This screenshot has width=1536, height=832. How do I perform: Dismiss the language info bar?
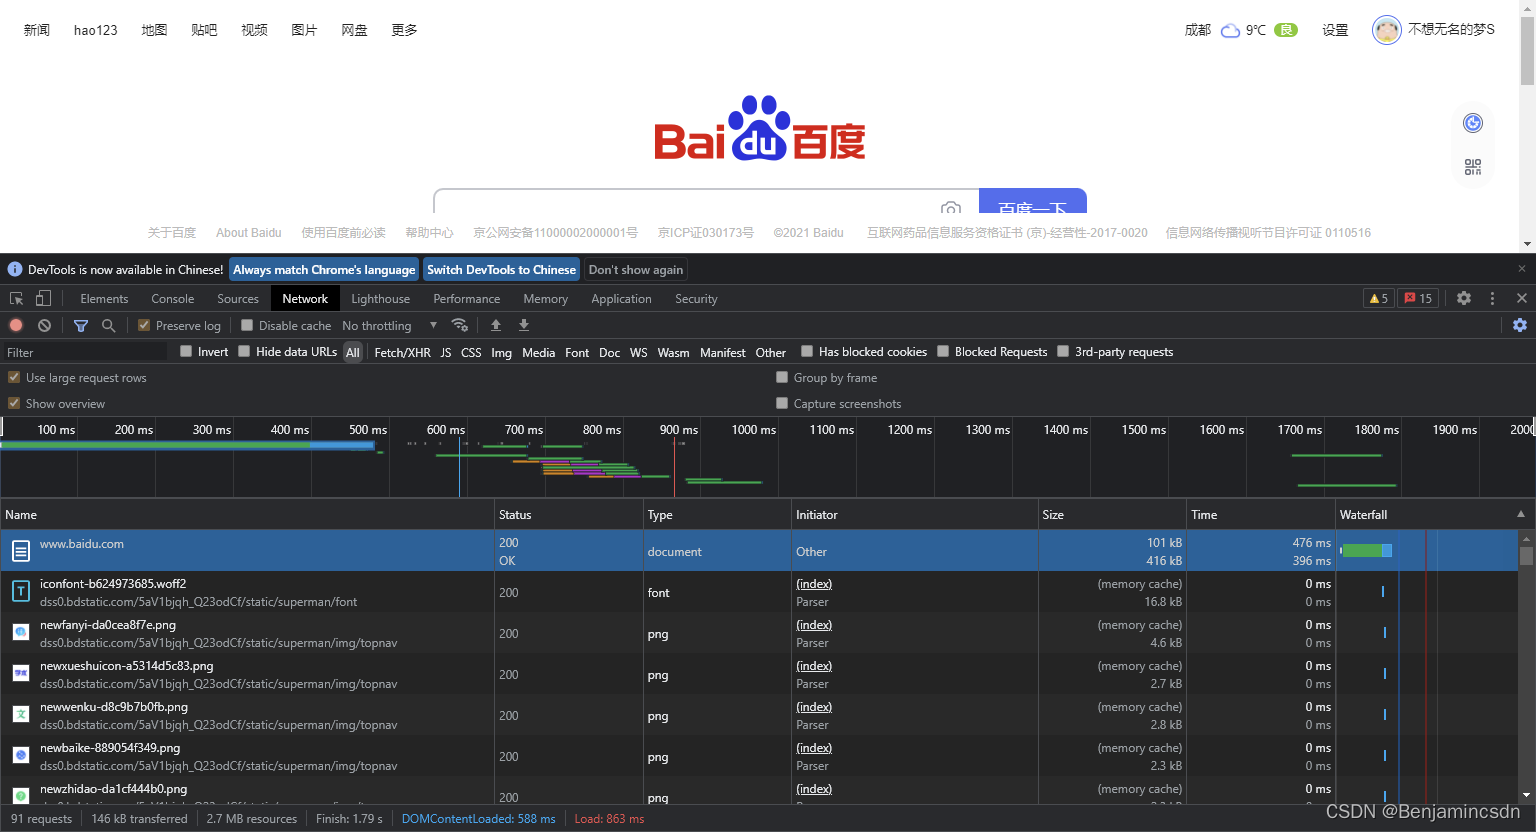click(1522, 269)
